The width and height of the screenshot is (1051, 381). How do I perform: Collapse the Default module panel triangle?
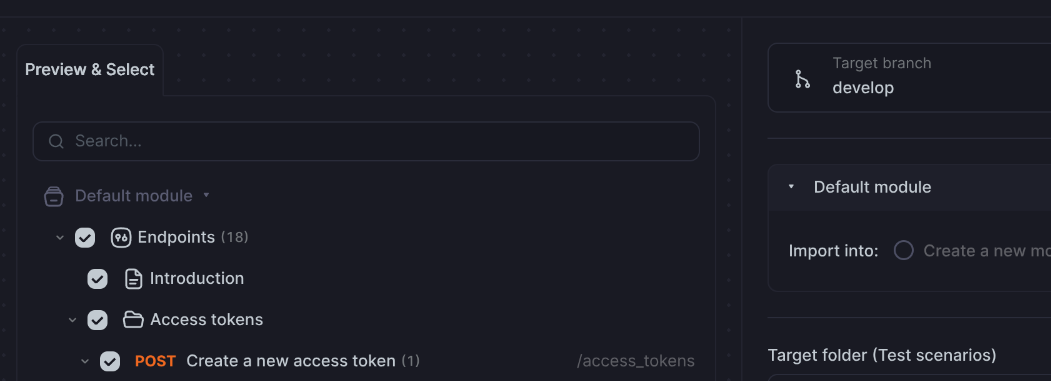pyautogui.click(x=791, y=186)
